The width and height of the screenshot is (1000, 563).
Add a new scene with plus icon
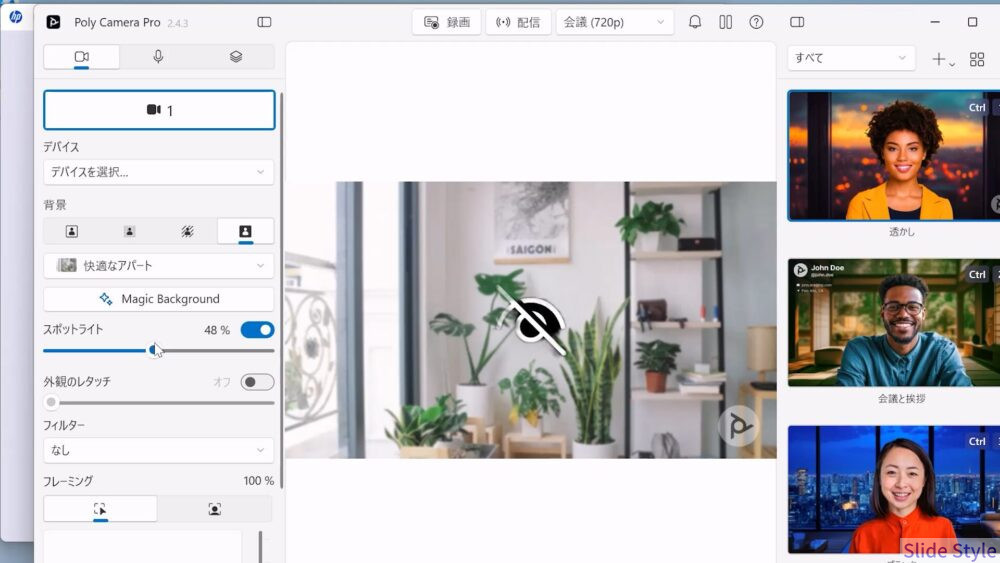point(943,59)
